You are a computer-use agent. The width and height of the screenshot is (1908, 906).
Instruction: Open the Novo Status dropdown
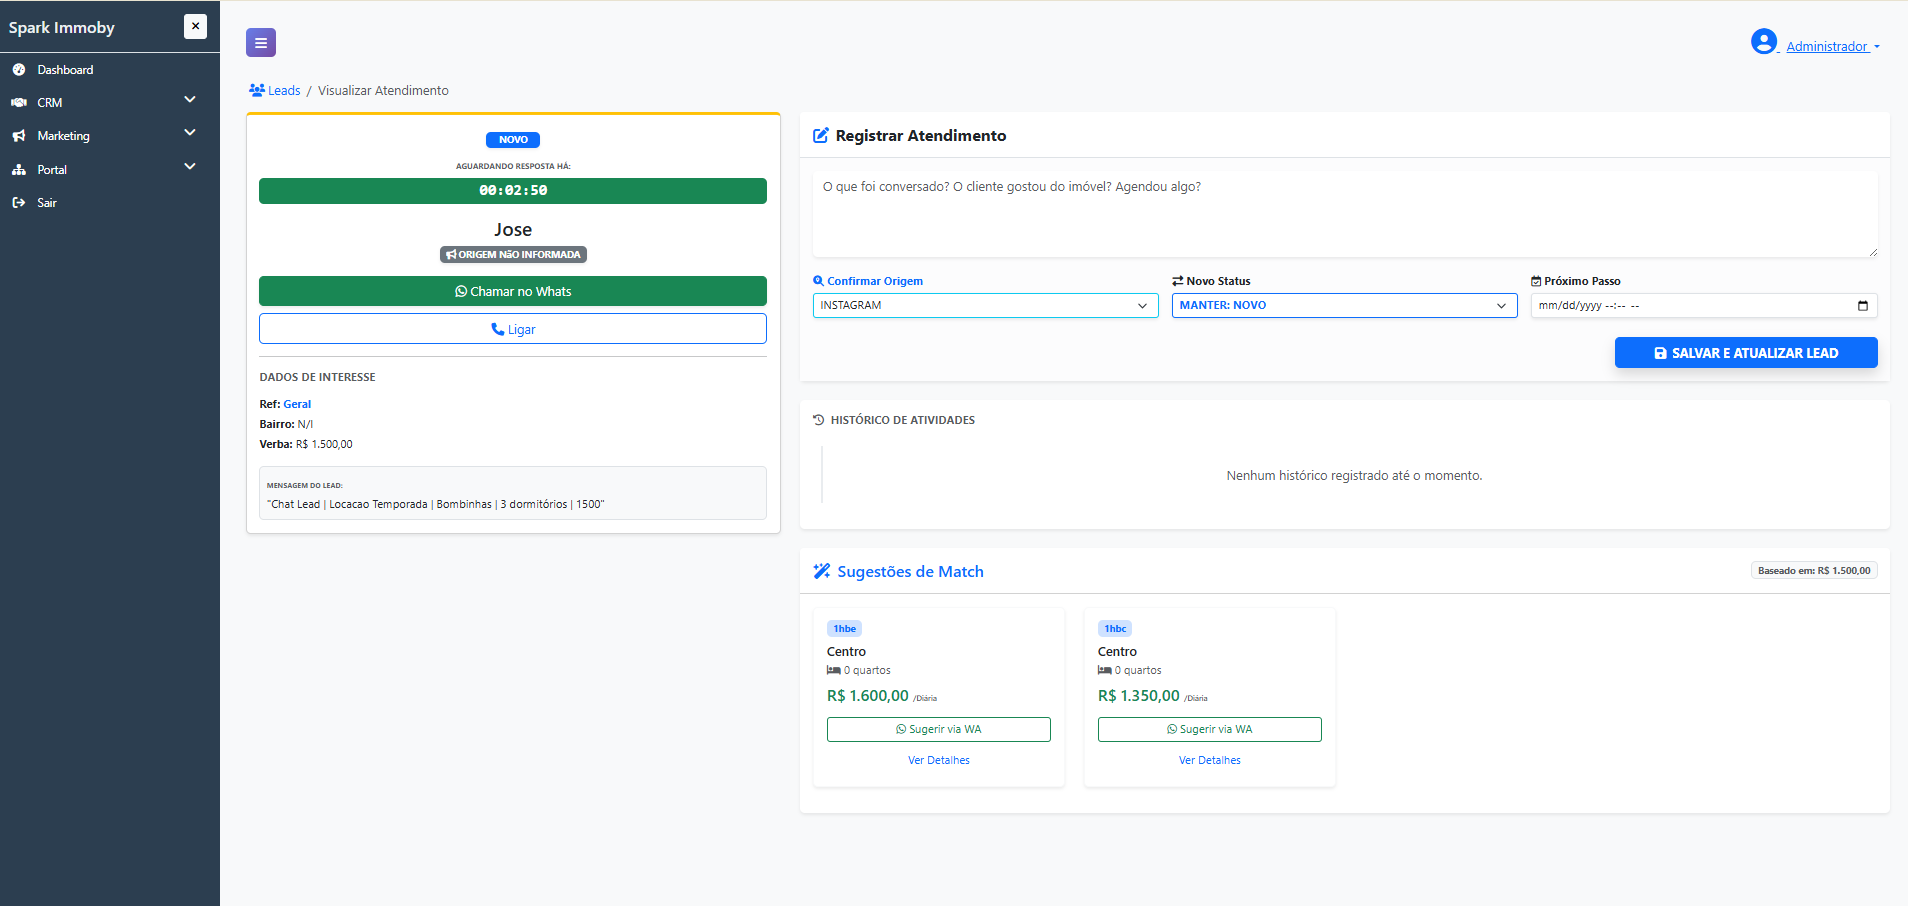click(x=1344, y=306)
